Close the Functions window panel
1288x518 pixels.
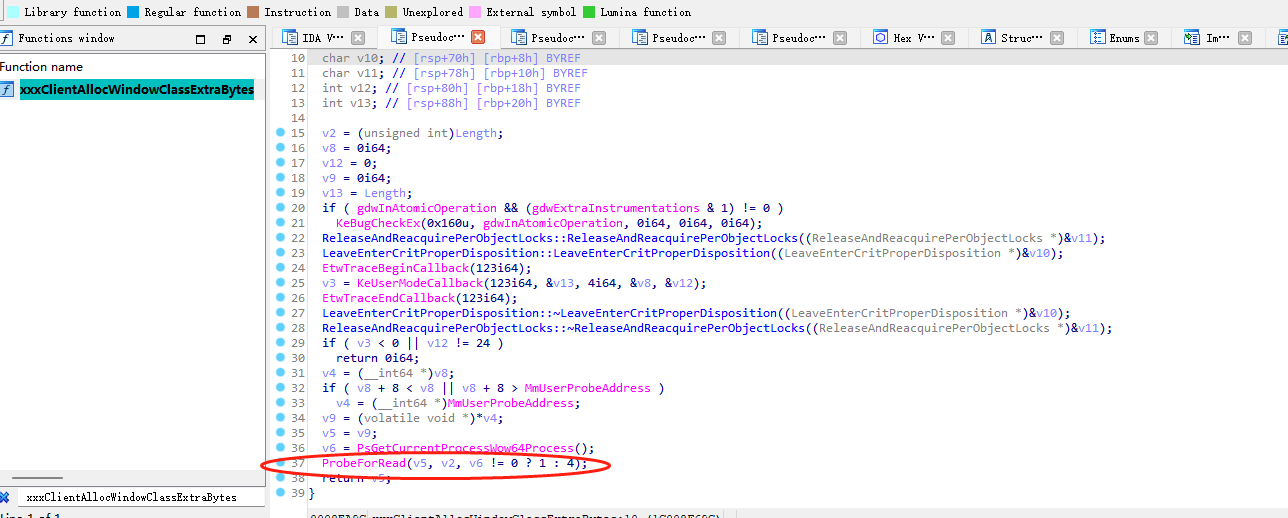[253, 39]
